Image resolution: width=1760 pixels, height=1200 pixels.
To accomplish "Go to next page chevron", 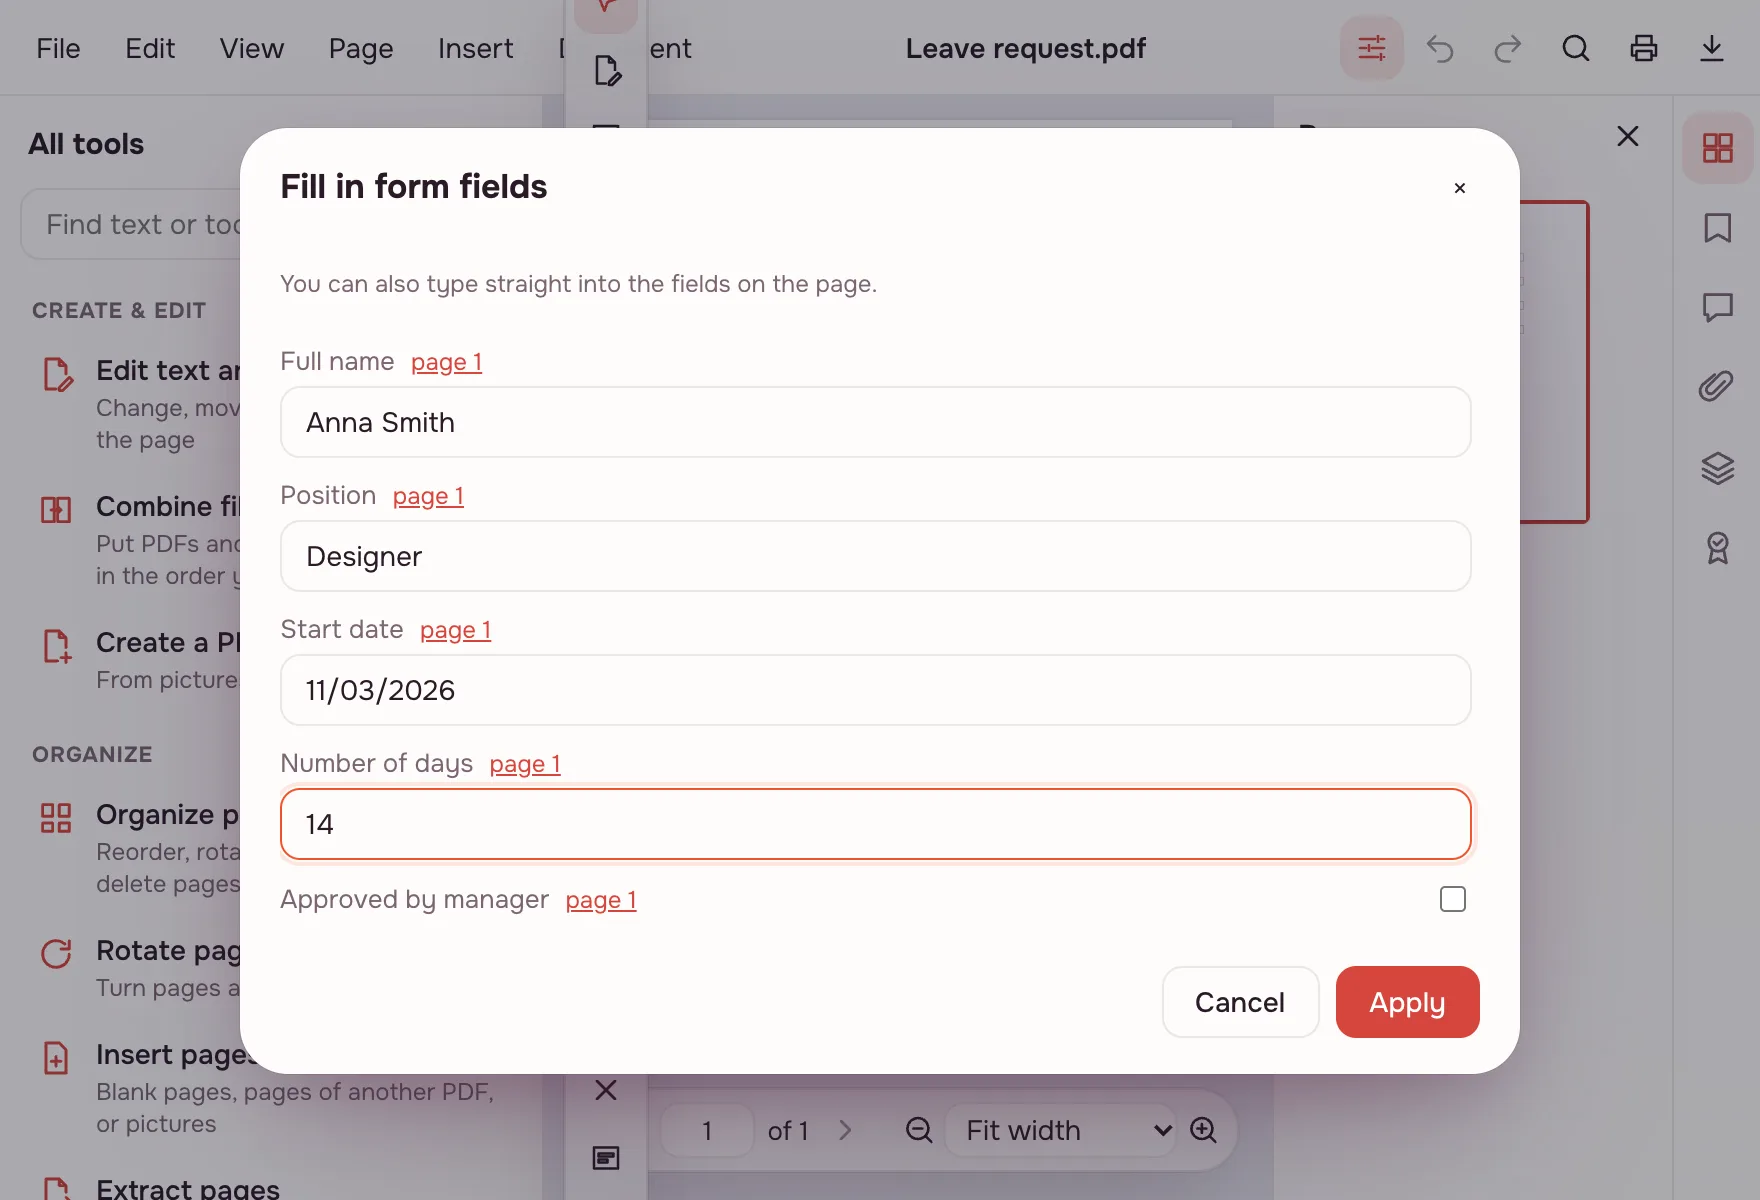I will (846, 1130).
